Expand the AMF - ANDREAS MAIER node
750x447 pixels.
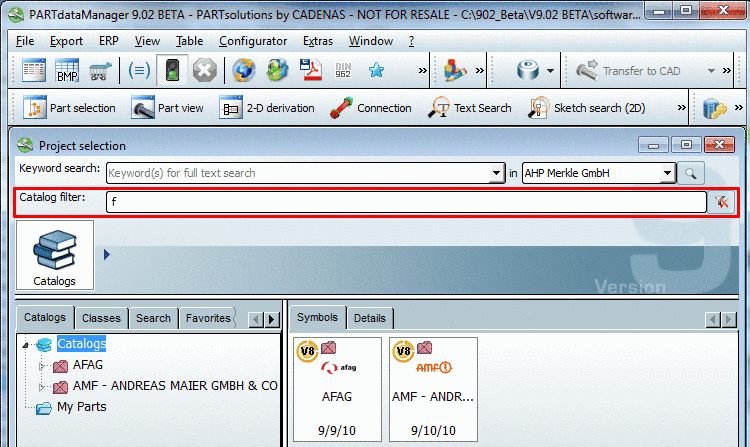tap(42, 387)
